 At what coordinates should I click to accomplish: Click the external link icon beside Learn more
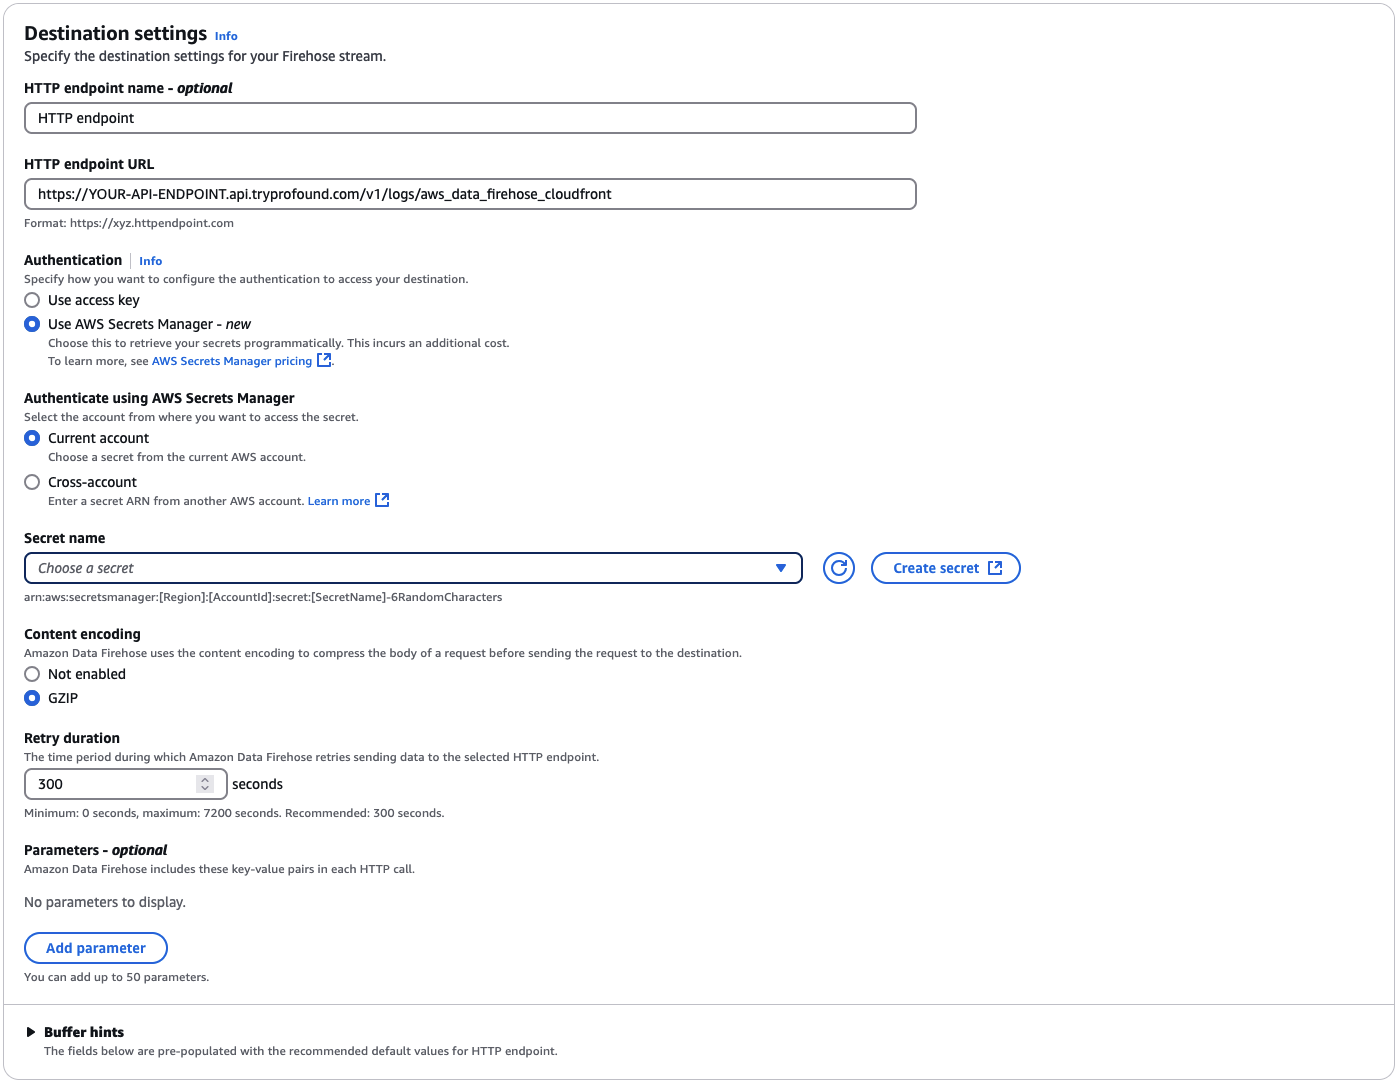pyautogui.click(x=381, y=500)
